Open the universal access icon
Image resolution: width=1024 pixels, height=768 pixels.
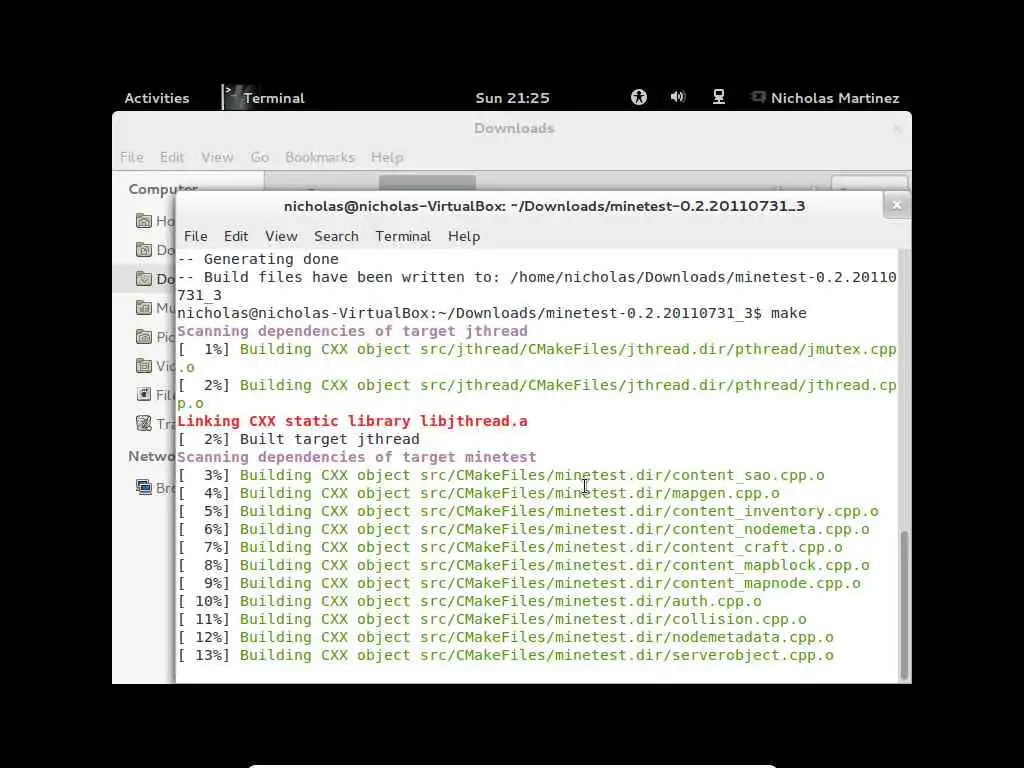click(x=639, y=97)
